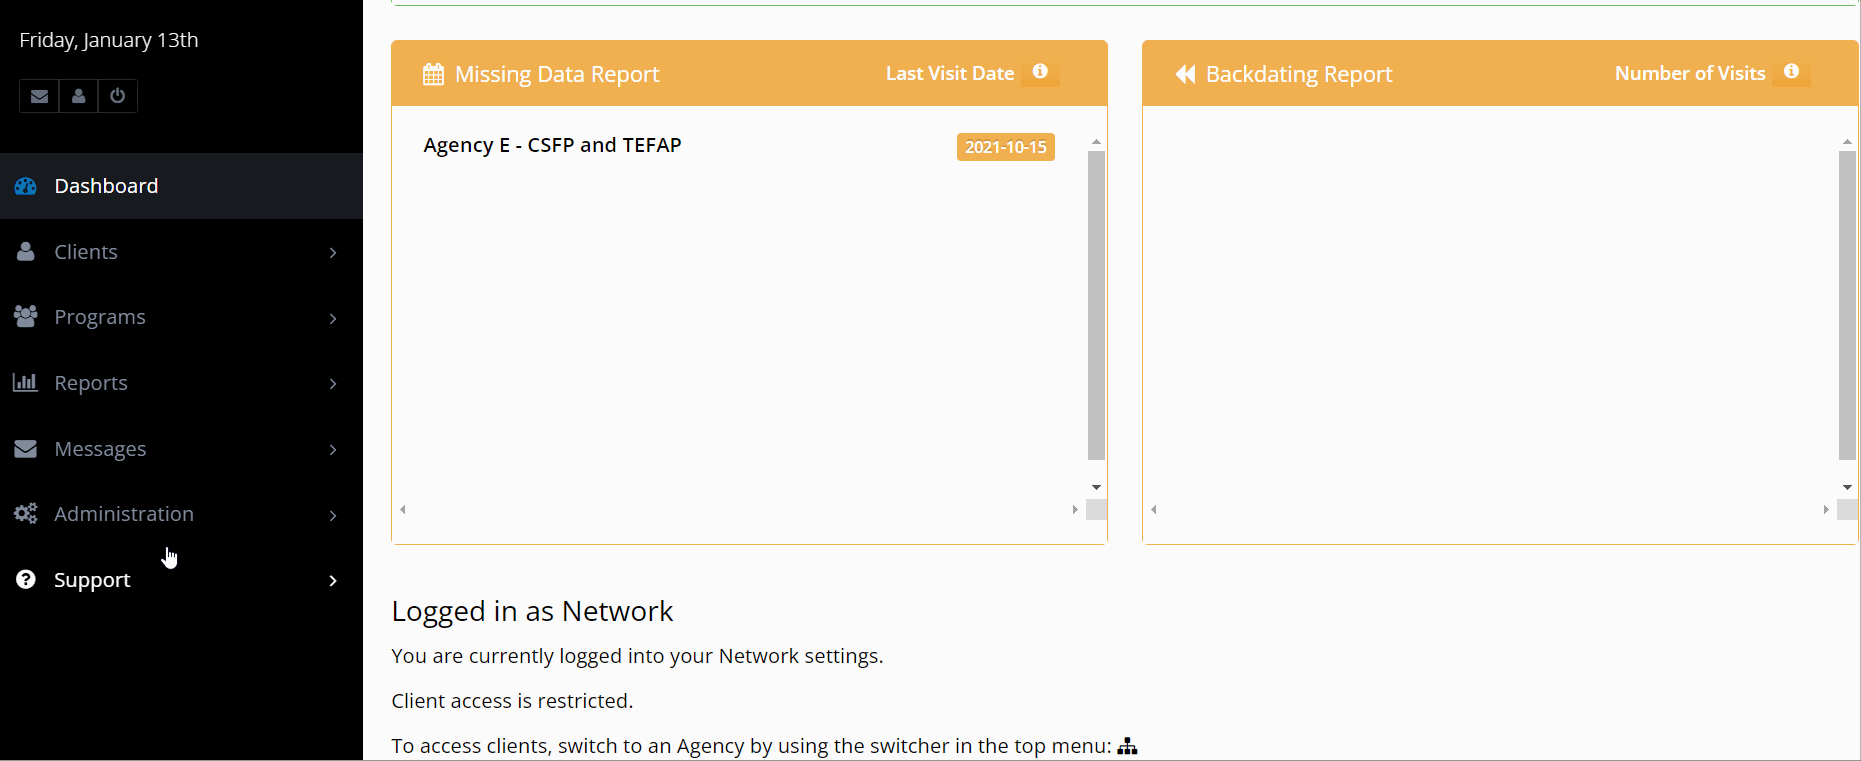Click the envelope mail icon under the date
The image size is (1861, 761).
(x=39, y=96)
